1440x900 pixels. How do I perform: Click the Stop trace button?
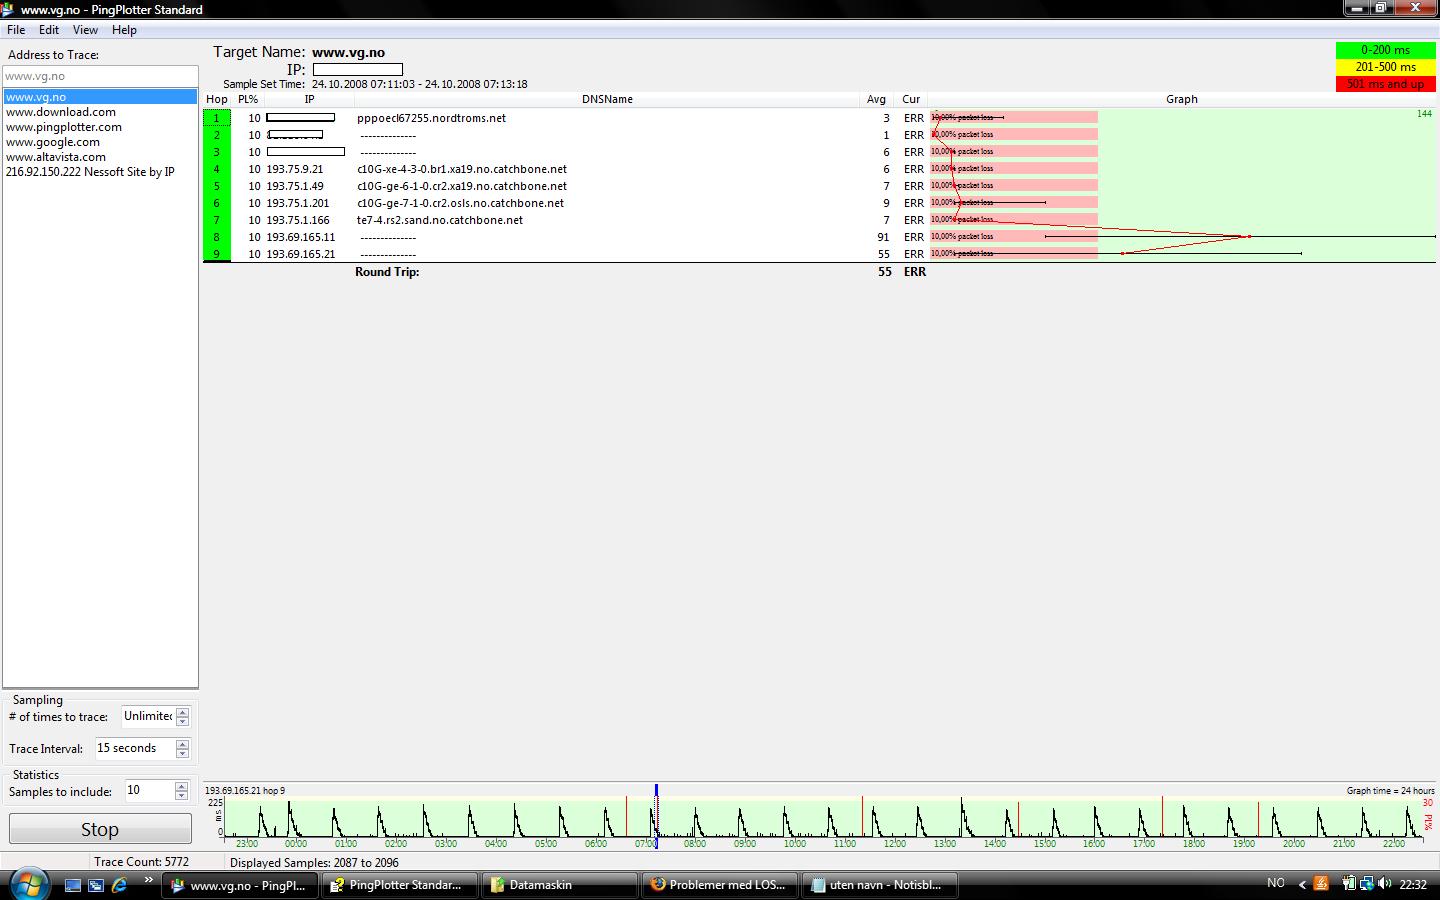click(x=100, y=829)
